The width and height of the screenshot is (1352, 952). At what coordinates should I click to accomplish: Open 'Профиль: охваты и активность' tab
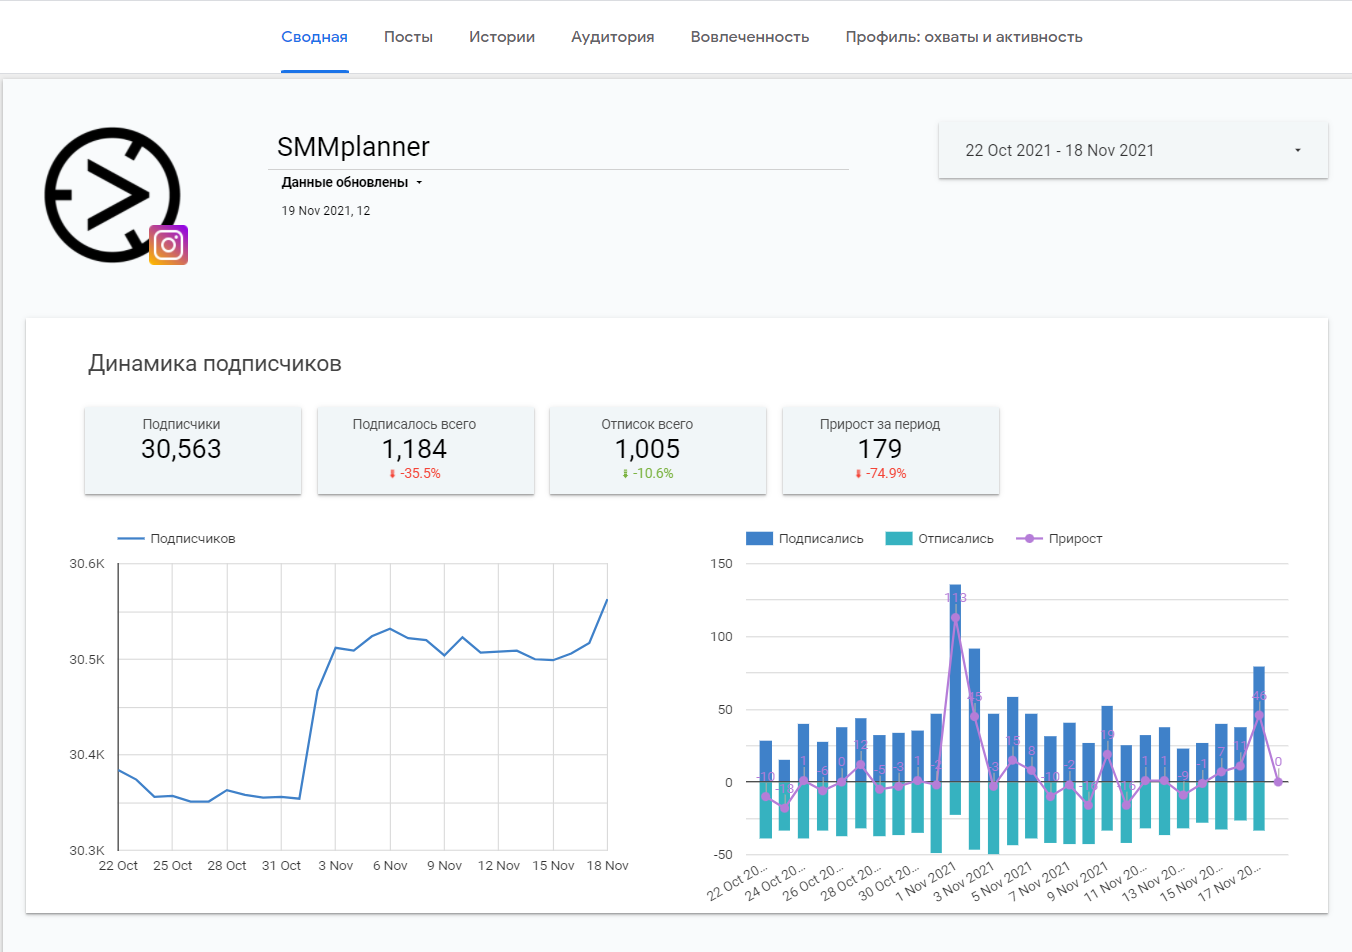(963, 37)
